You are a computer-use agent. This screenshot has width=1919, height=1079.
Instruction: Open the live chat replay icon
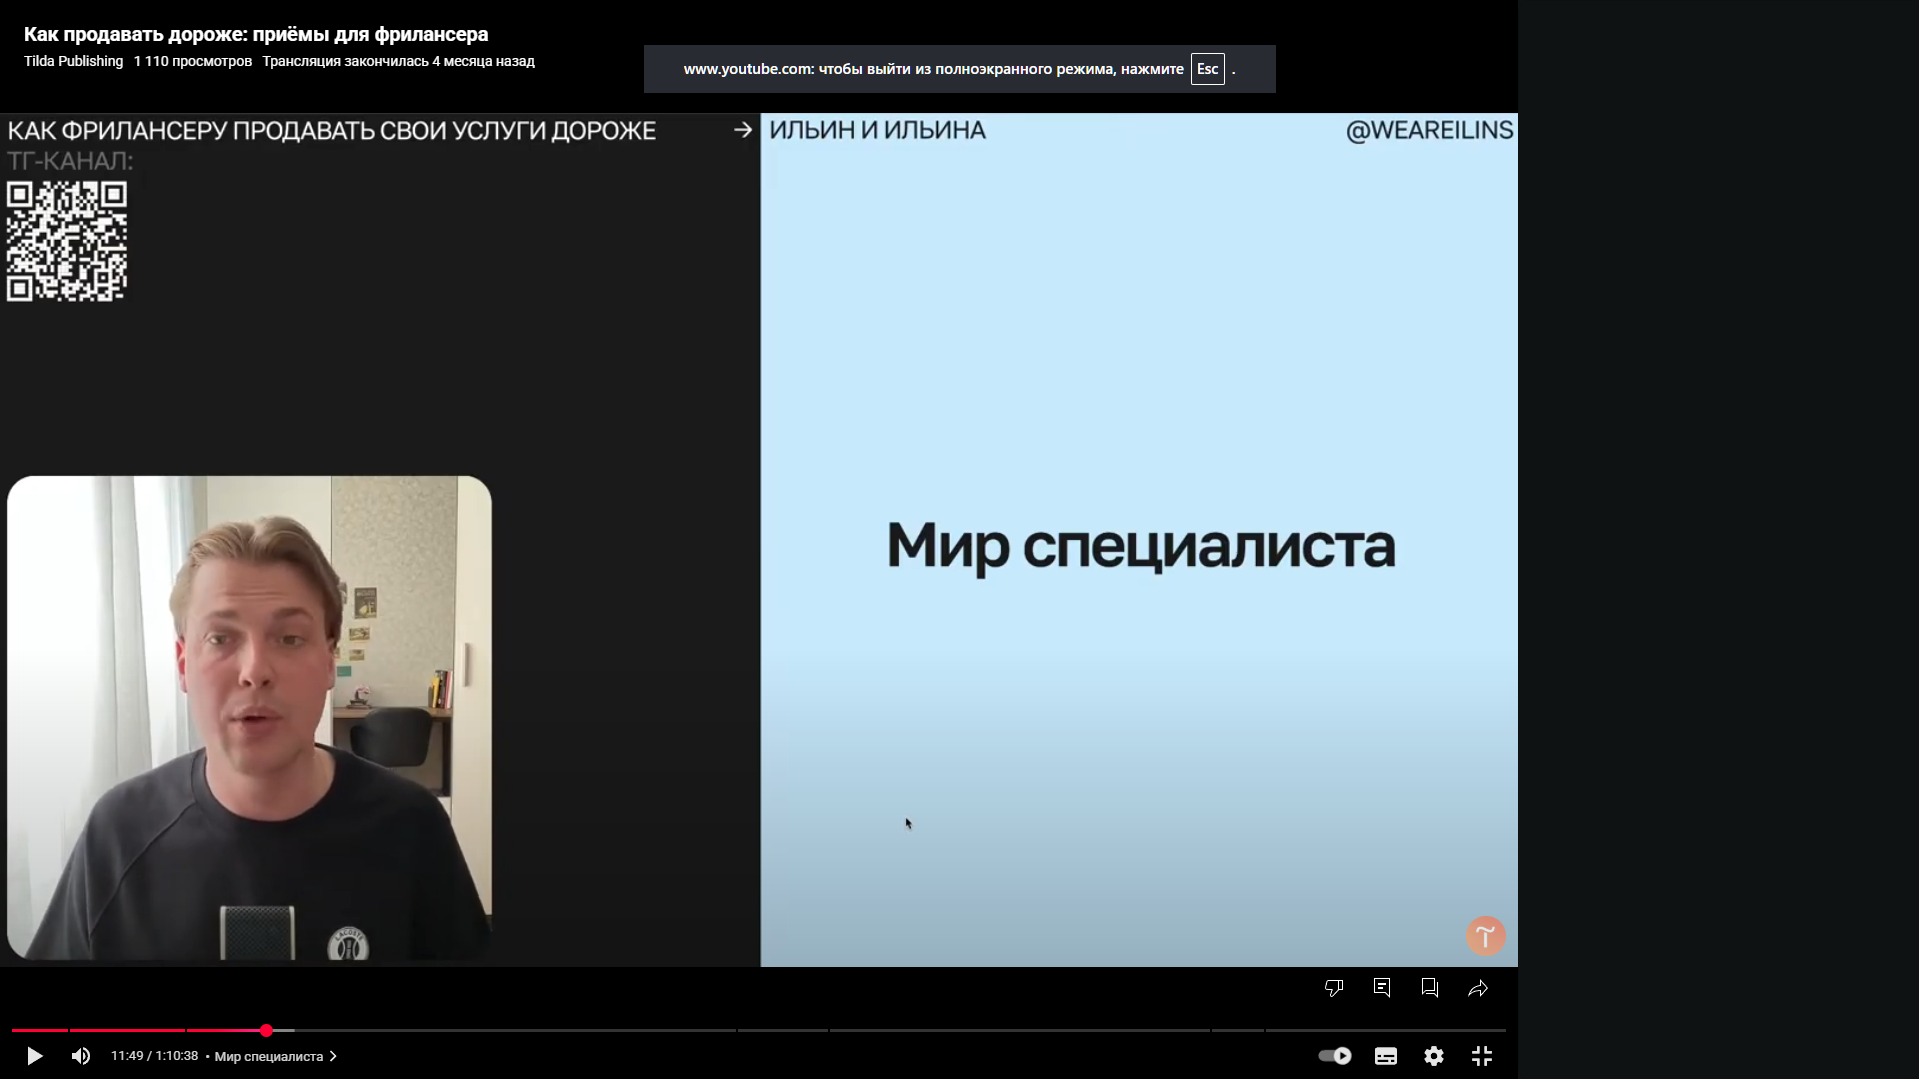tap(1429, 988)
